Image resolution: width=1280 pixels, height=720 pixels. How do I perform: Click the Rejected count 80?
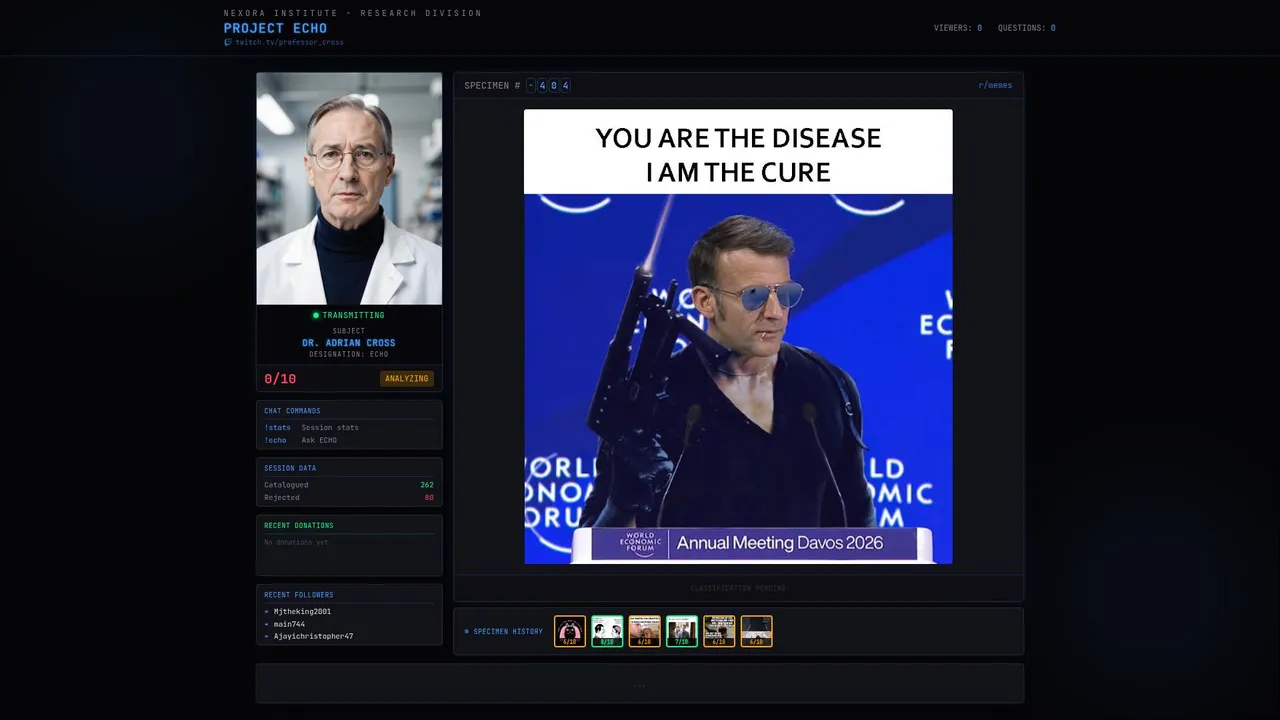click(x=429, y=497)
